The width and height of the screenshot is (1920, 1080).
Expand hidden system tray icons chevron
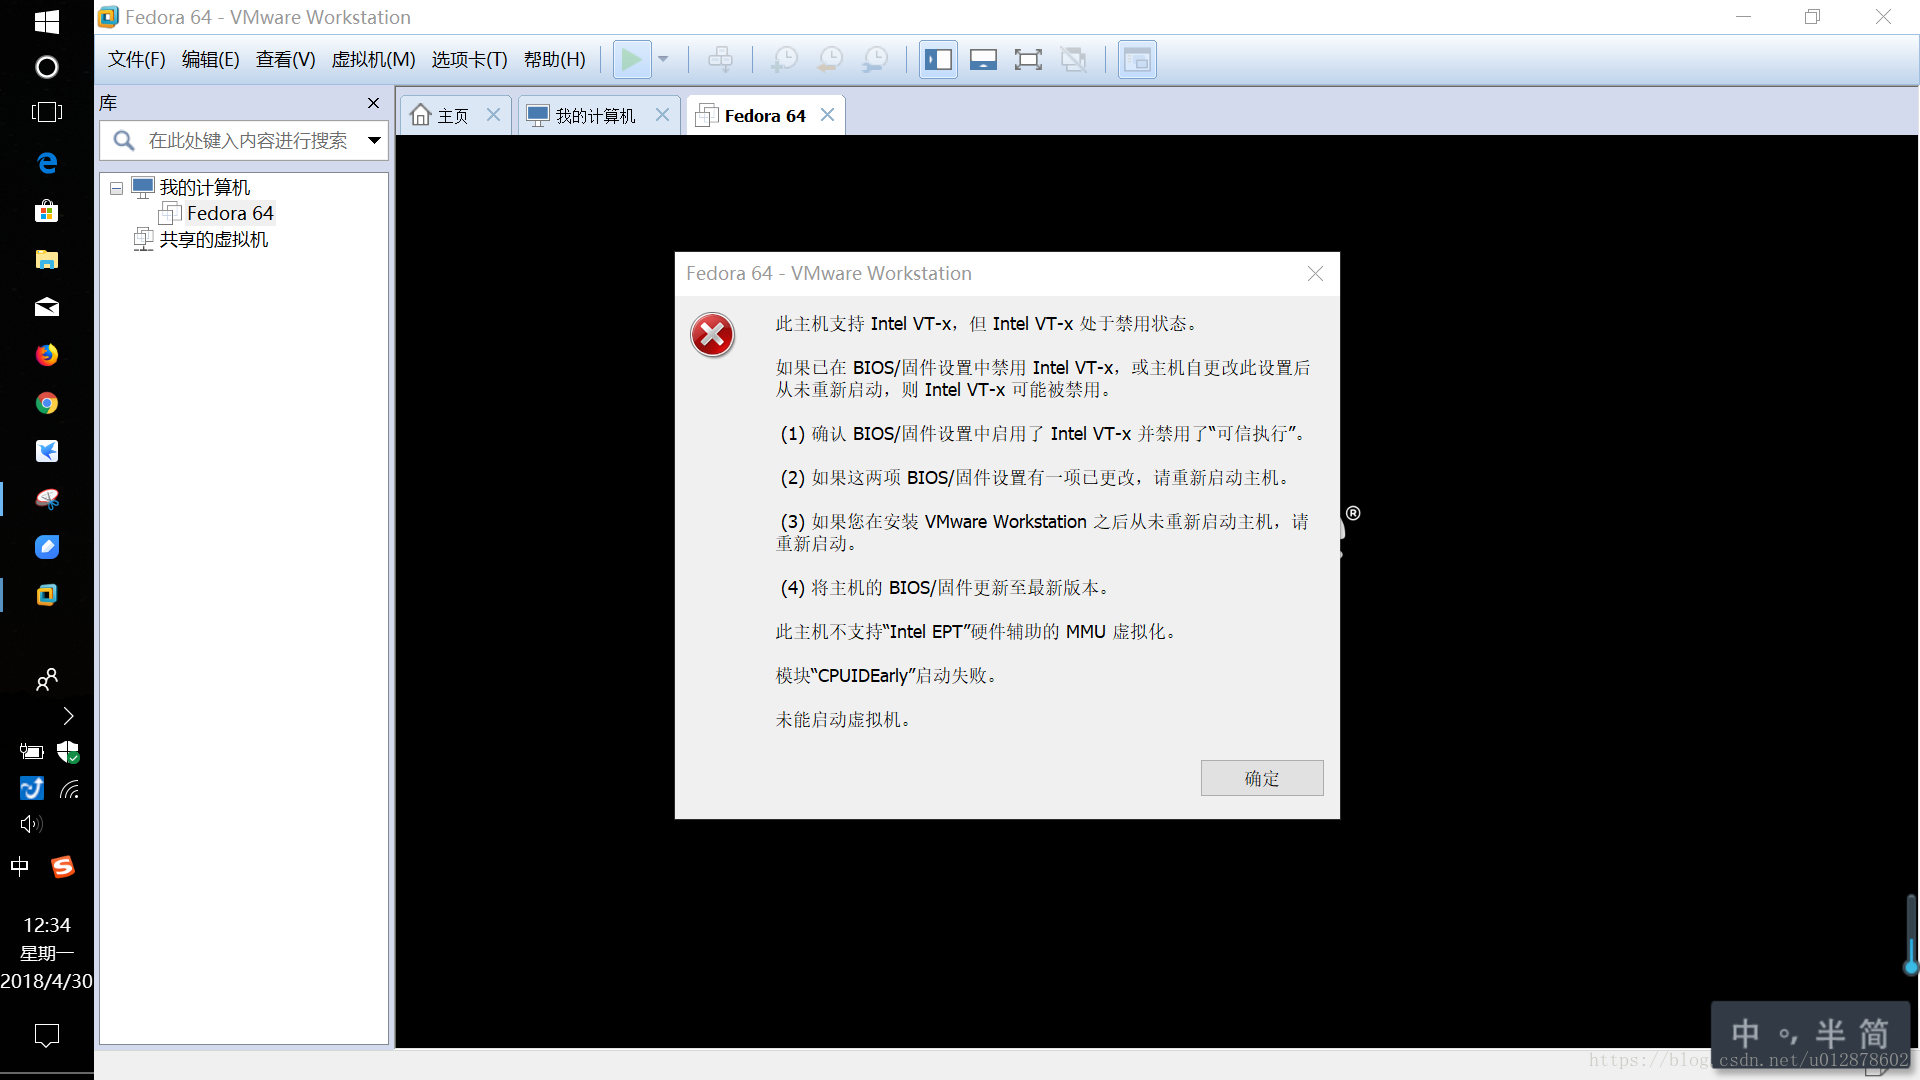click(67, 716)
